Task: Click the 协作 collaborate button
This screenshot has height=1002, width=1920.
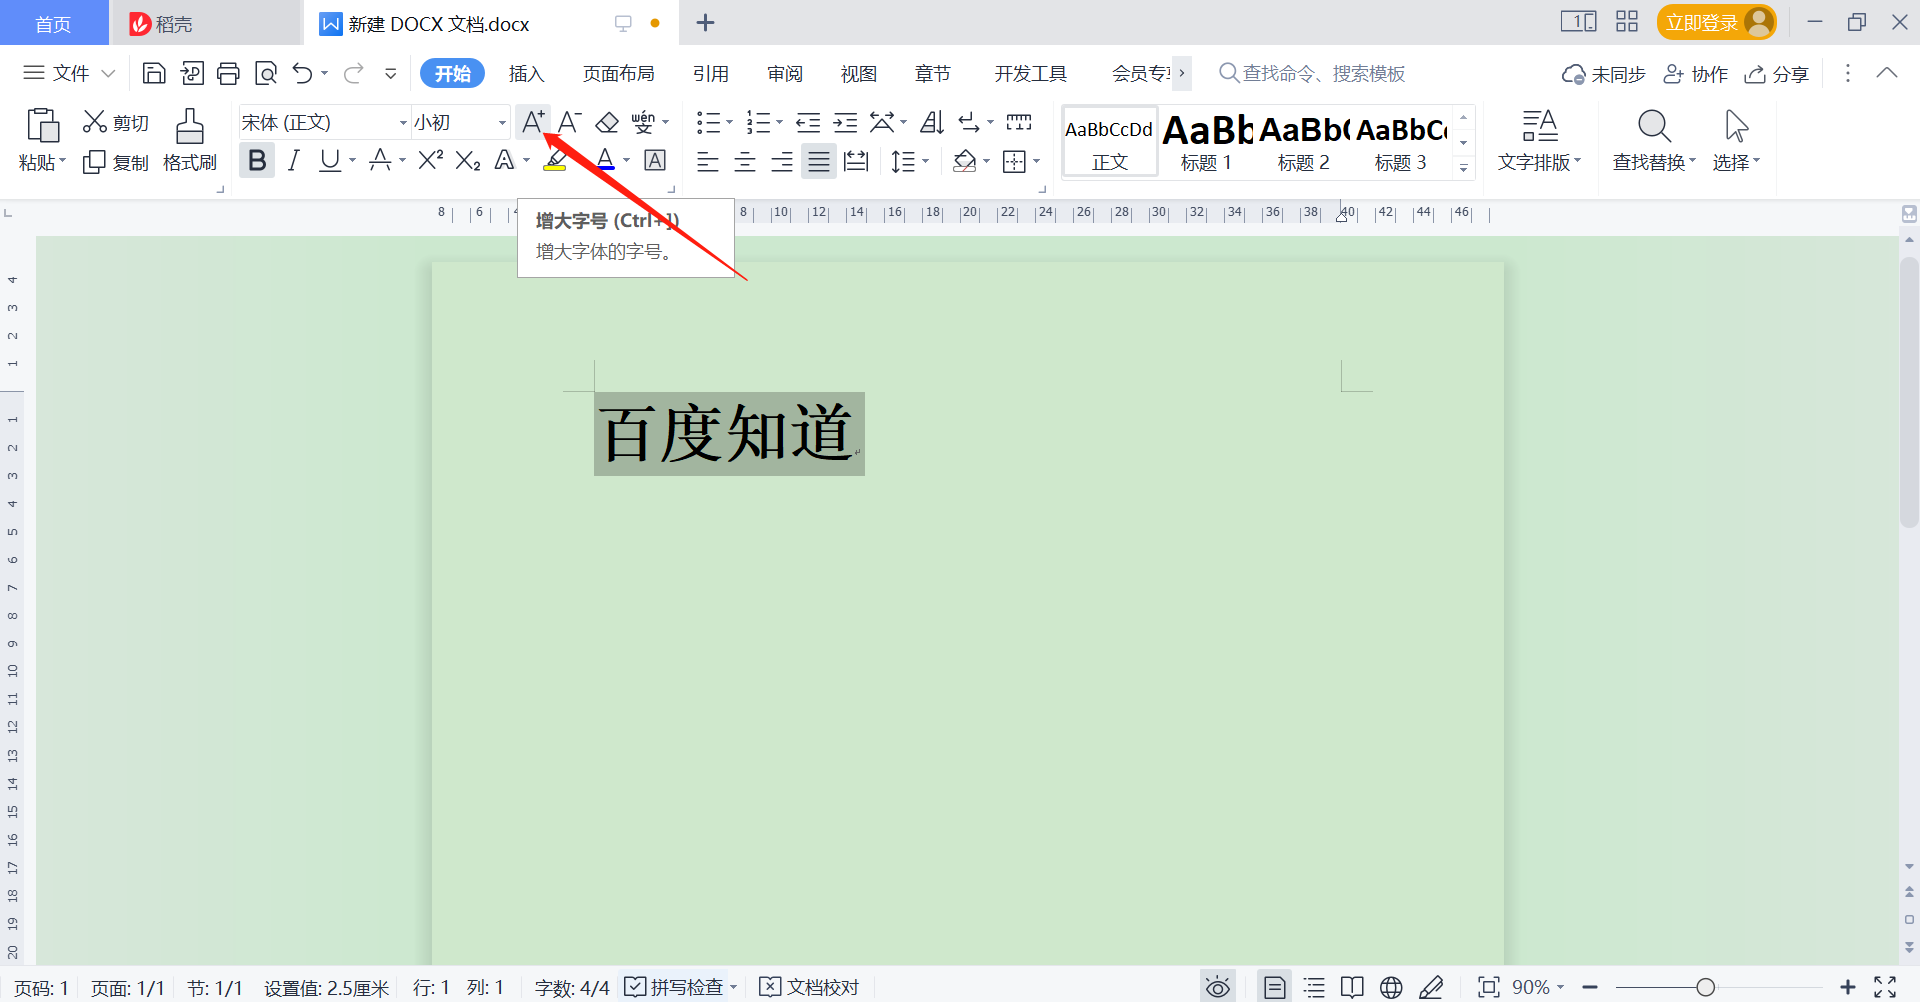Action: click(x=1696, y=74)
